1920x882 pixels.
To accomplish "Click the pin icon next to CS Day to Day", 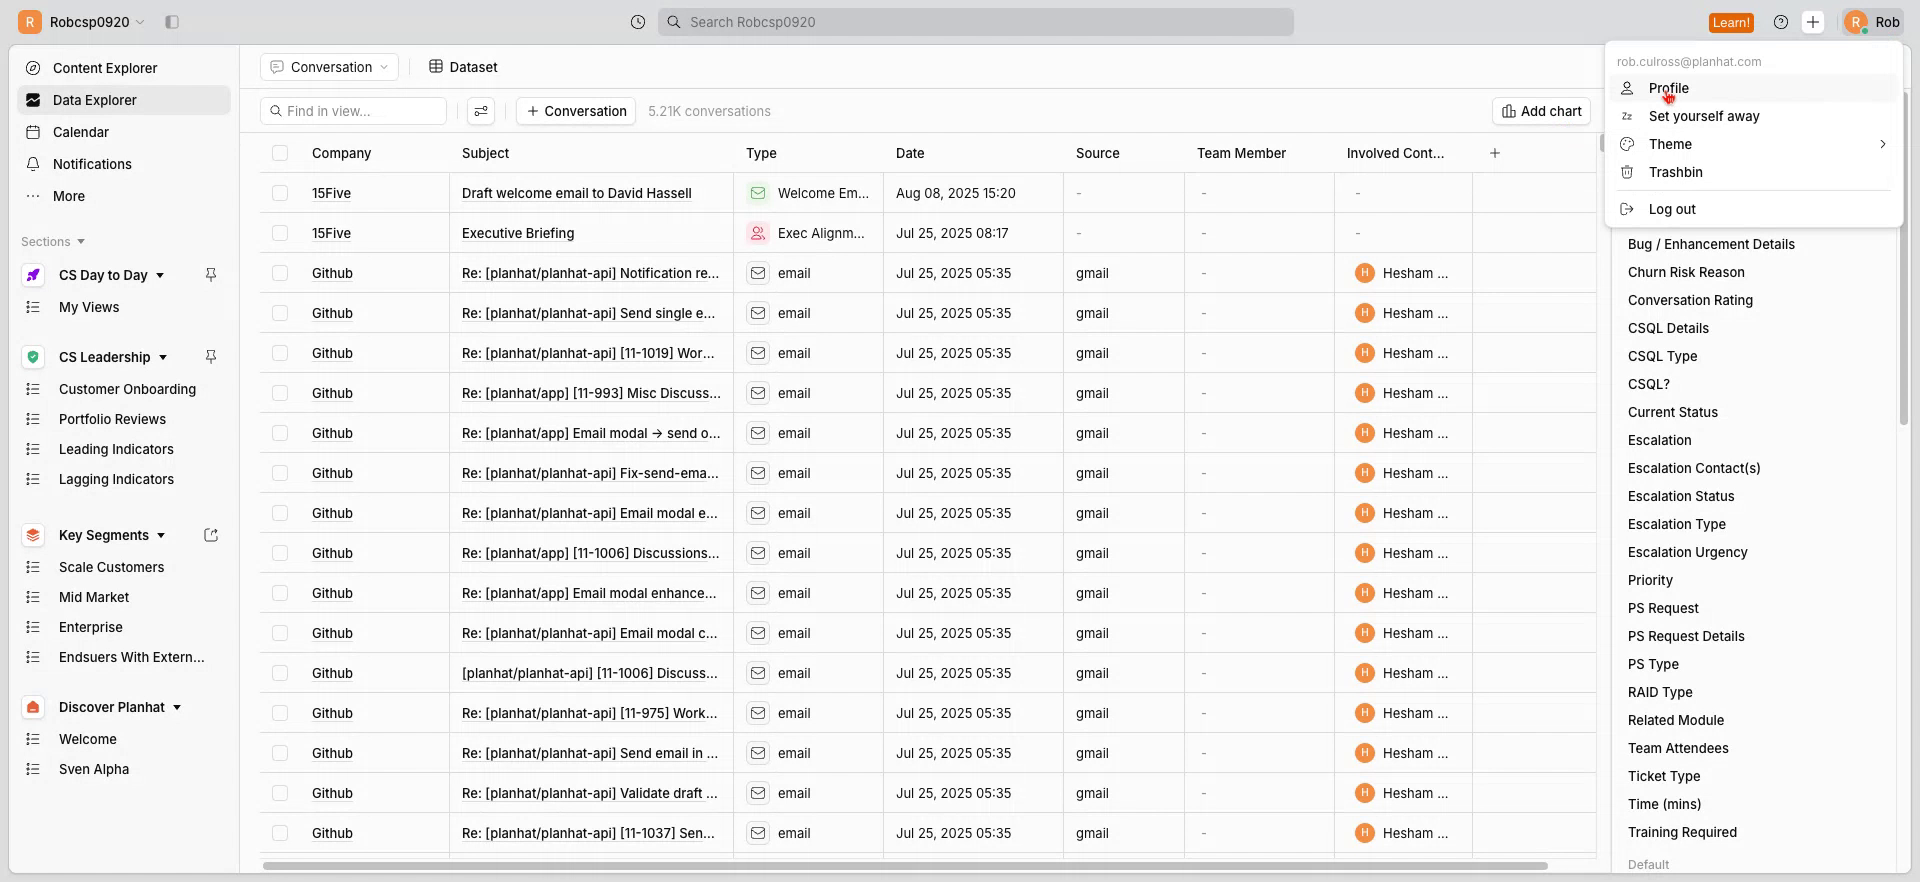I will point(211,275).
